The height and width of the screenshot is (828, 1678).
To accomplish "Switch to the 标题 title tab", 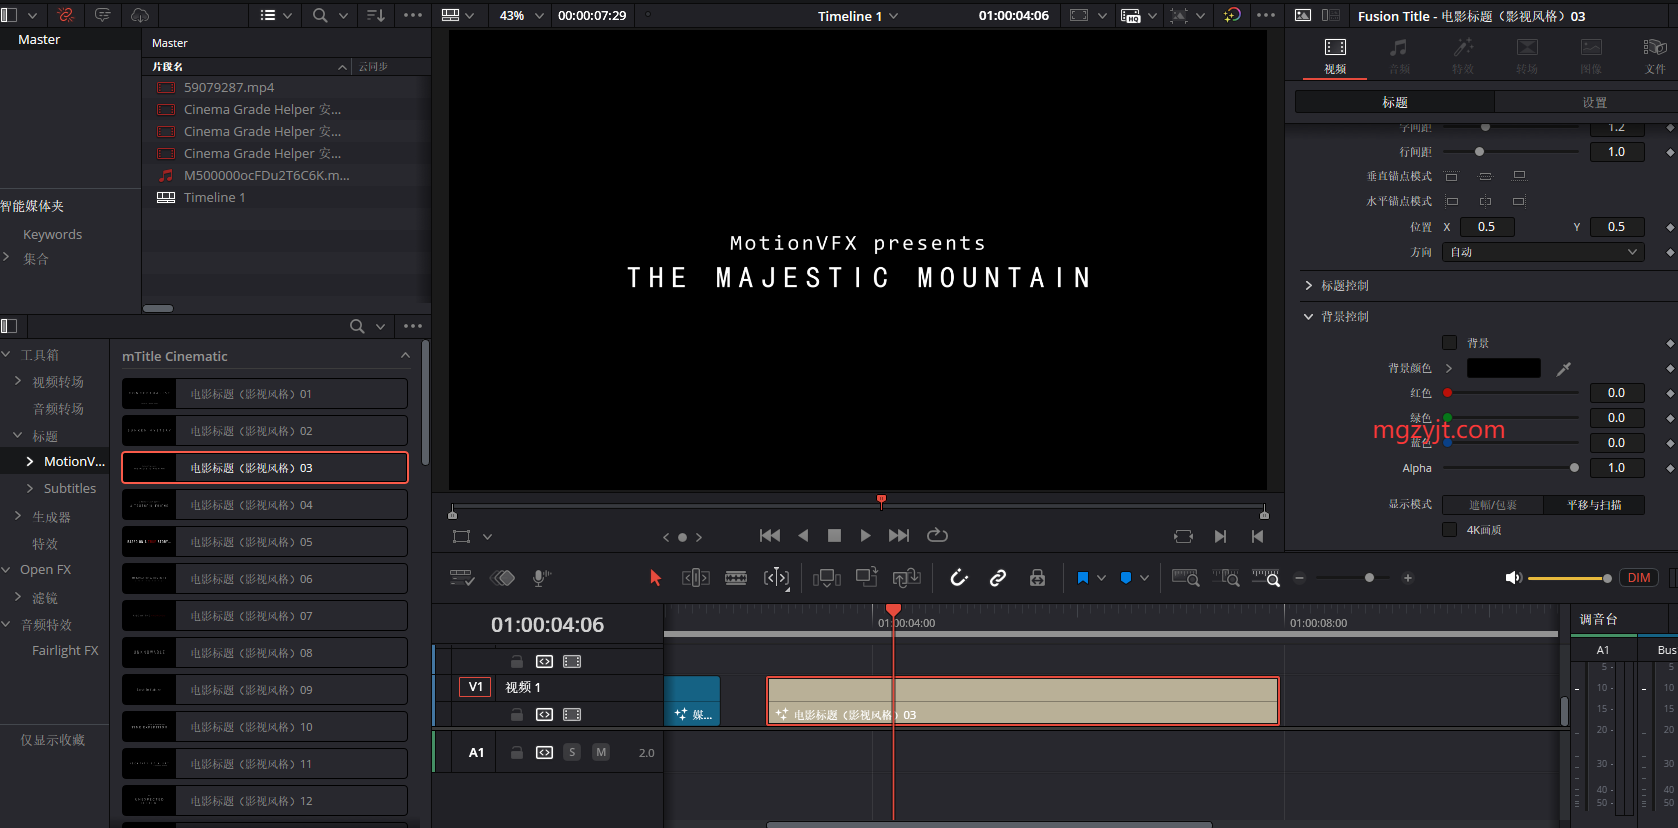I will tap(1395, 102).
